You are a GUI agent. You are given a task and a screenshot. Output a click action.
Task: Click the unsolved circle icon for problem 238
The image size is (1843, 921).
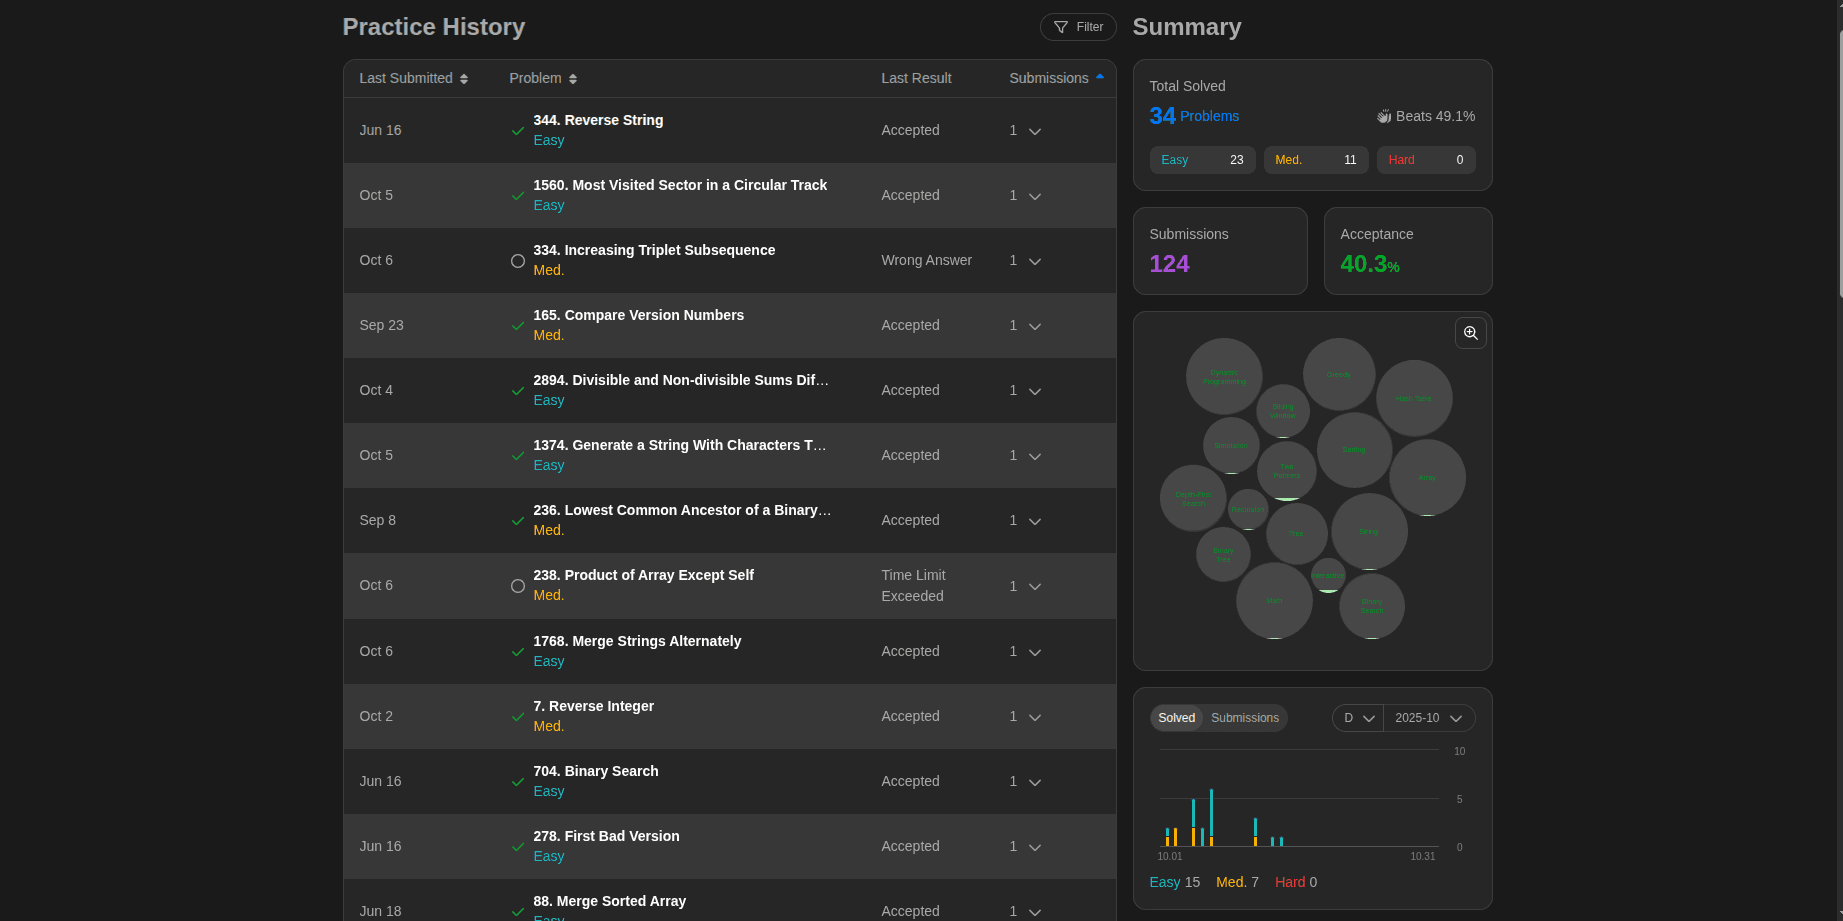click(518, 586)
